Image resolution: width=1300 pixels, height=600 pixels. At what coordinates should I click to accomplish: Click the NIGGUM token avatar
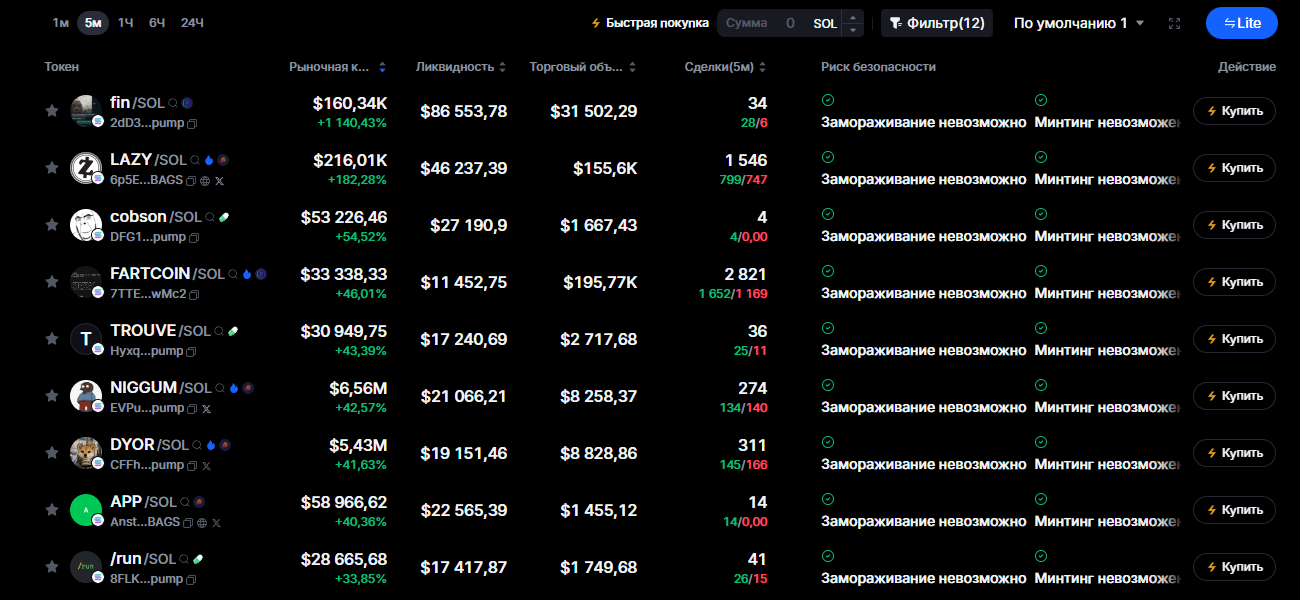tap(86, 396)
